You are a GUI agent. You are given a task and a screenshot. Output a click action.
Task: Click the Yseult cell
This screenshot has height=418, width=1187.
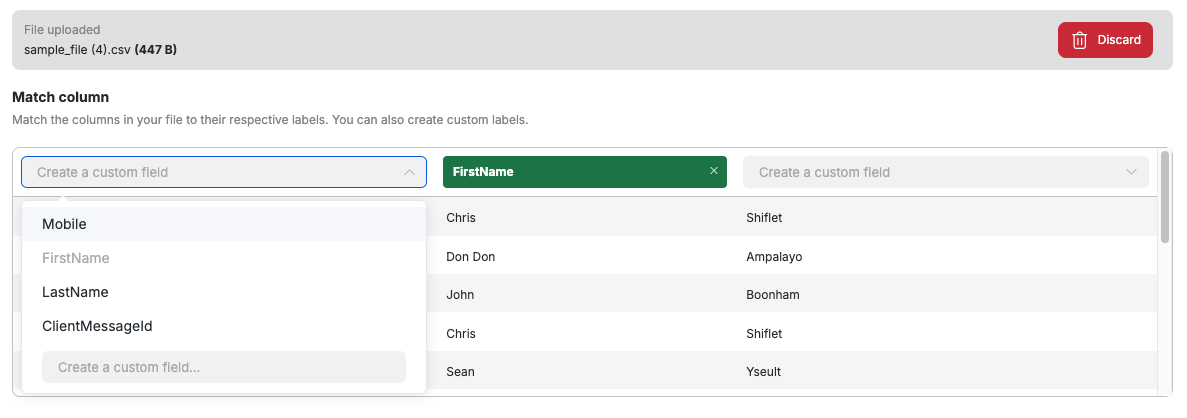coord(763,372)
